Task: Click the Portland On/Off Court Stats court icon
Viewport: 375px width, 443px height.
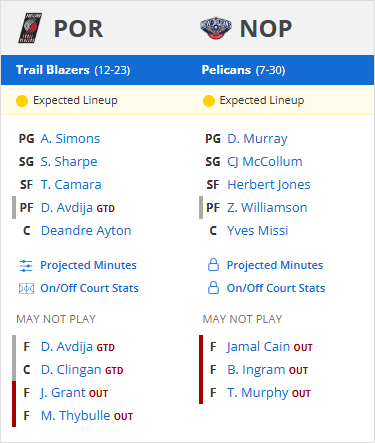Action: click(x=26, y=288)
